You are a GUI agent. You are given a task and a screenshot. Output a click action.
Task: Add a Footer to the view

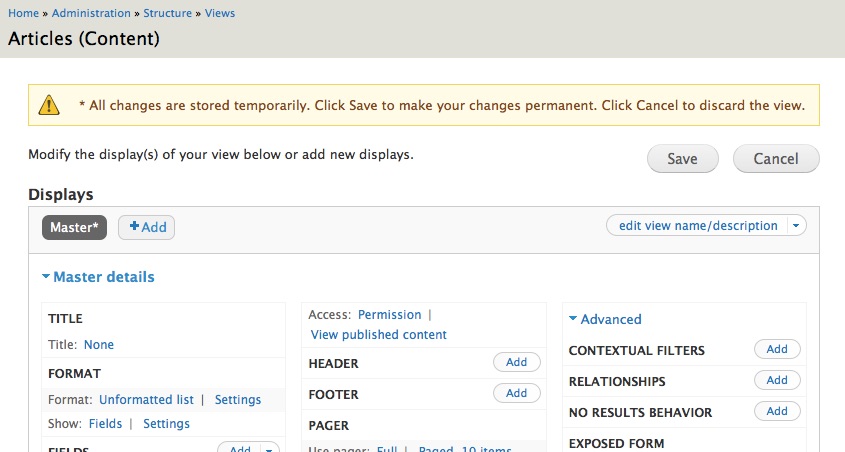click(x=516, y=393)
